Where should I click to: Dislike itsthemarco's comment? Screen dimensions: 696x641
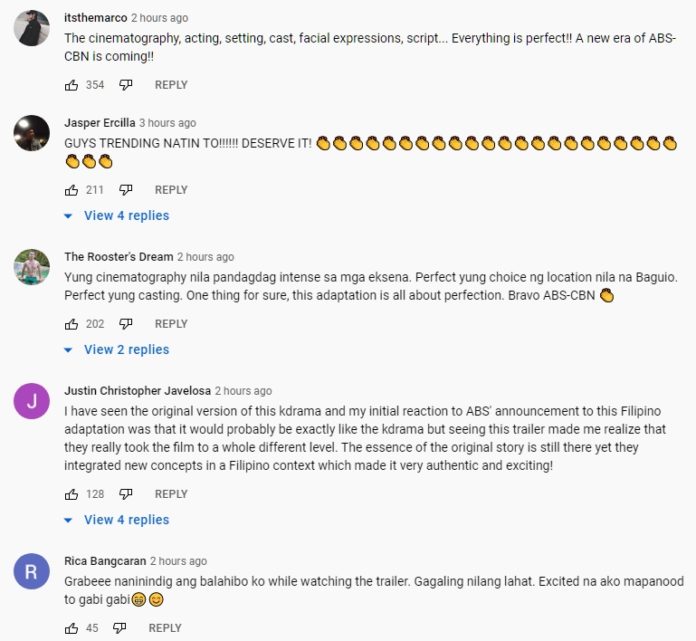click(x=126, y=85)
